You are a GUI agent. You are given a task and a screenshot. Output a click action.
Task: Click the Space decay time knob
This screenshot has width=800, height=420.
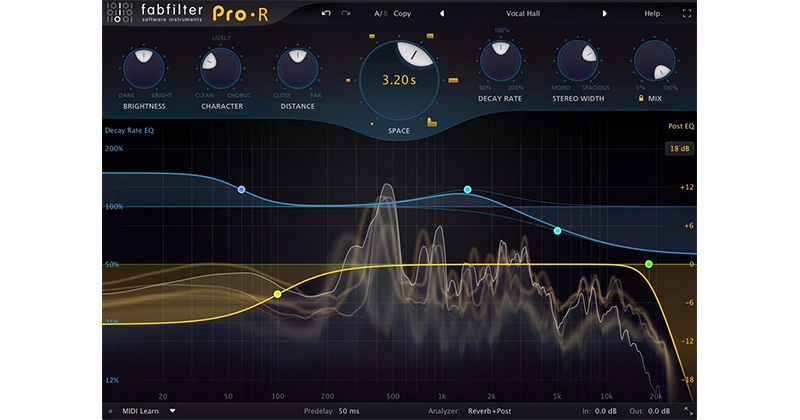[399, 80]
